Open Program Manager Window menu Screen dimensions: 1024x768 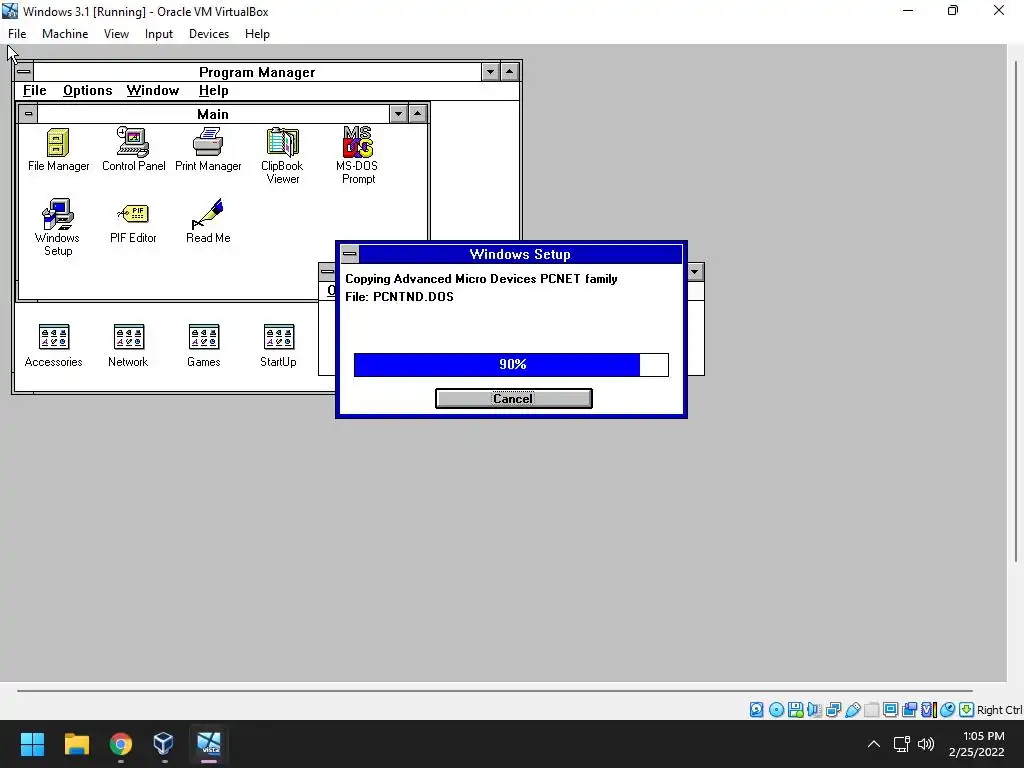pyautogui.click(x=153, y=90)
